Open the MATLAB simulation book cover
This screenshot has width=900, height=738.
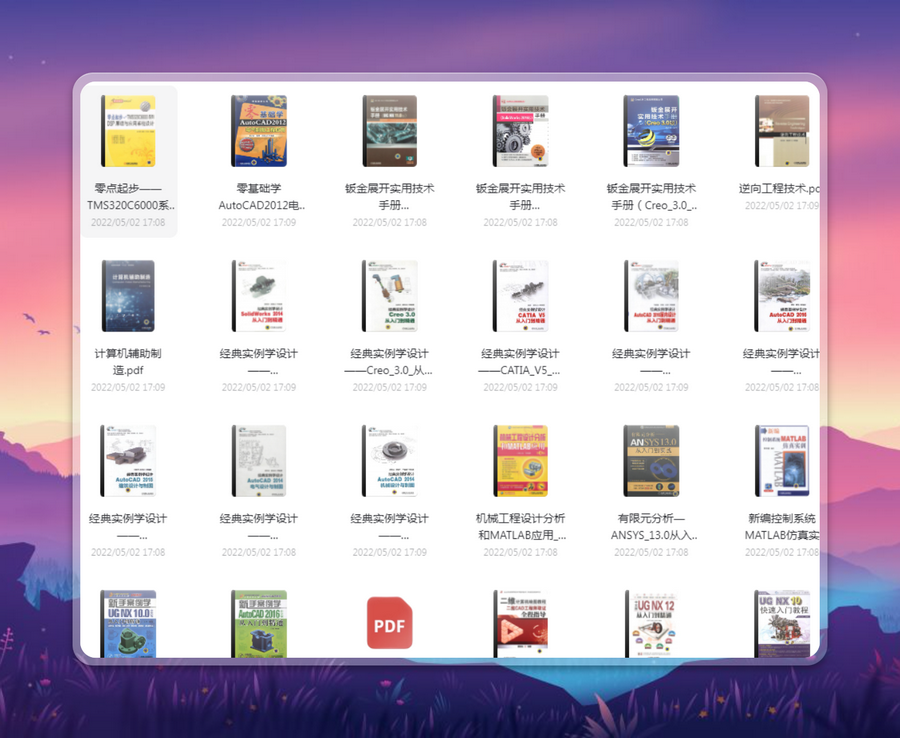coord(782,461)
